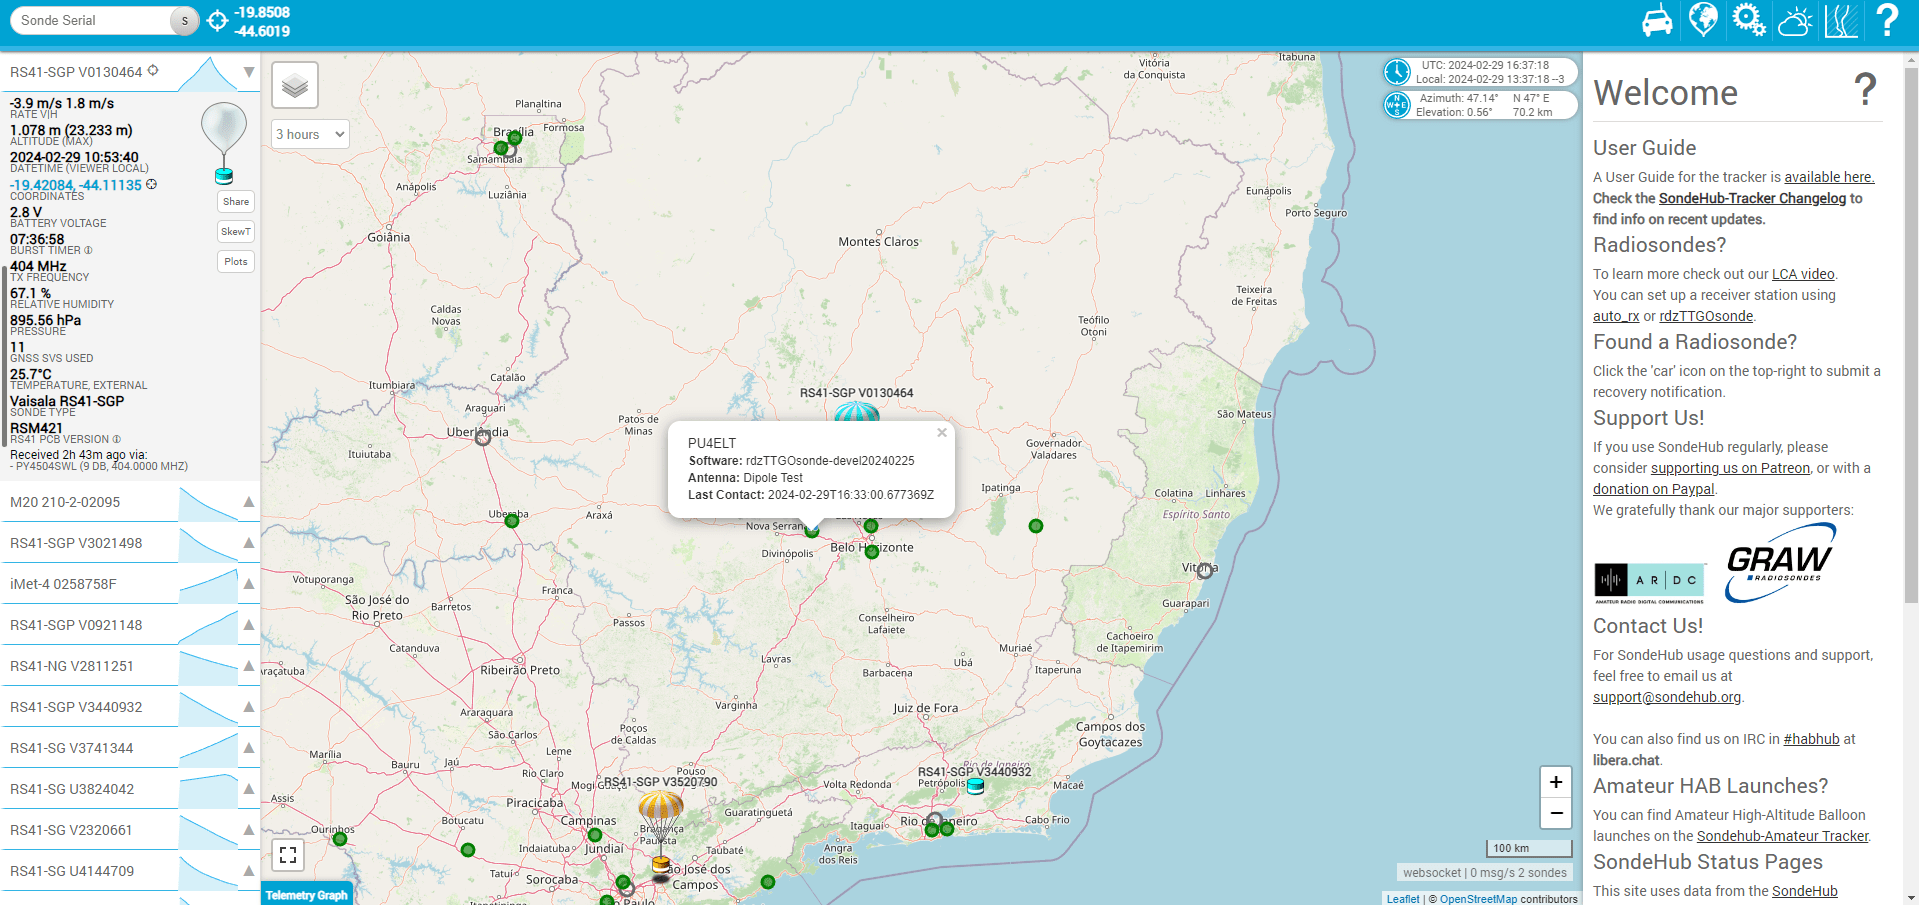This screenshot has width=1919, height=905.
Task: Open the Telemetry Graph tab
Action: (x=307, y=895)
